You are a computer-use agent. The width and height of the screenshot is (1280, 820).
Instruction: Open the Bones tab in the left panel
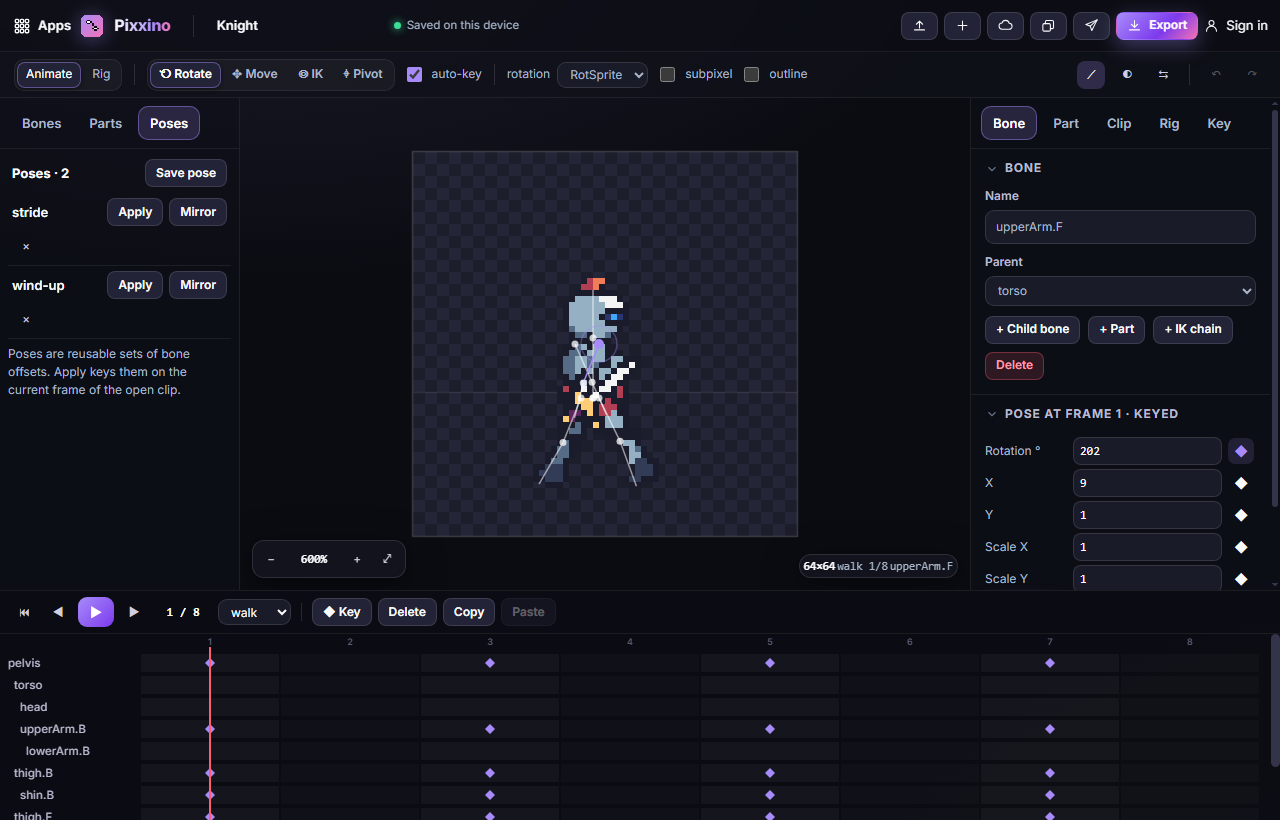(42, 123)
